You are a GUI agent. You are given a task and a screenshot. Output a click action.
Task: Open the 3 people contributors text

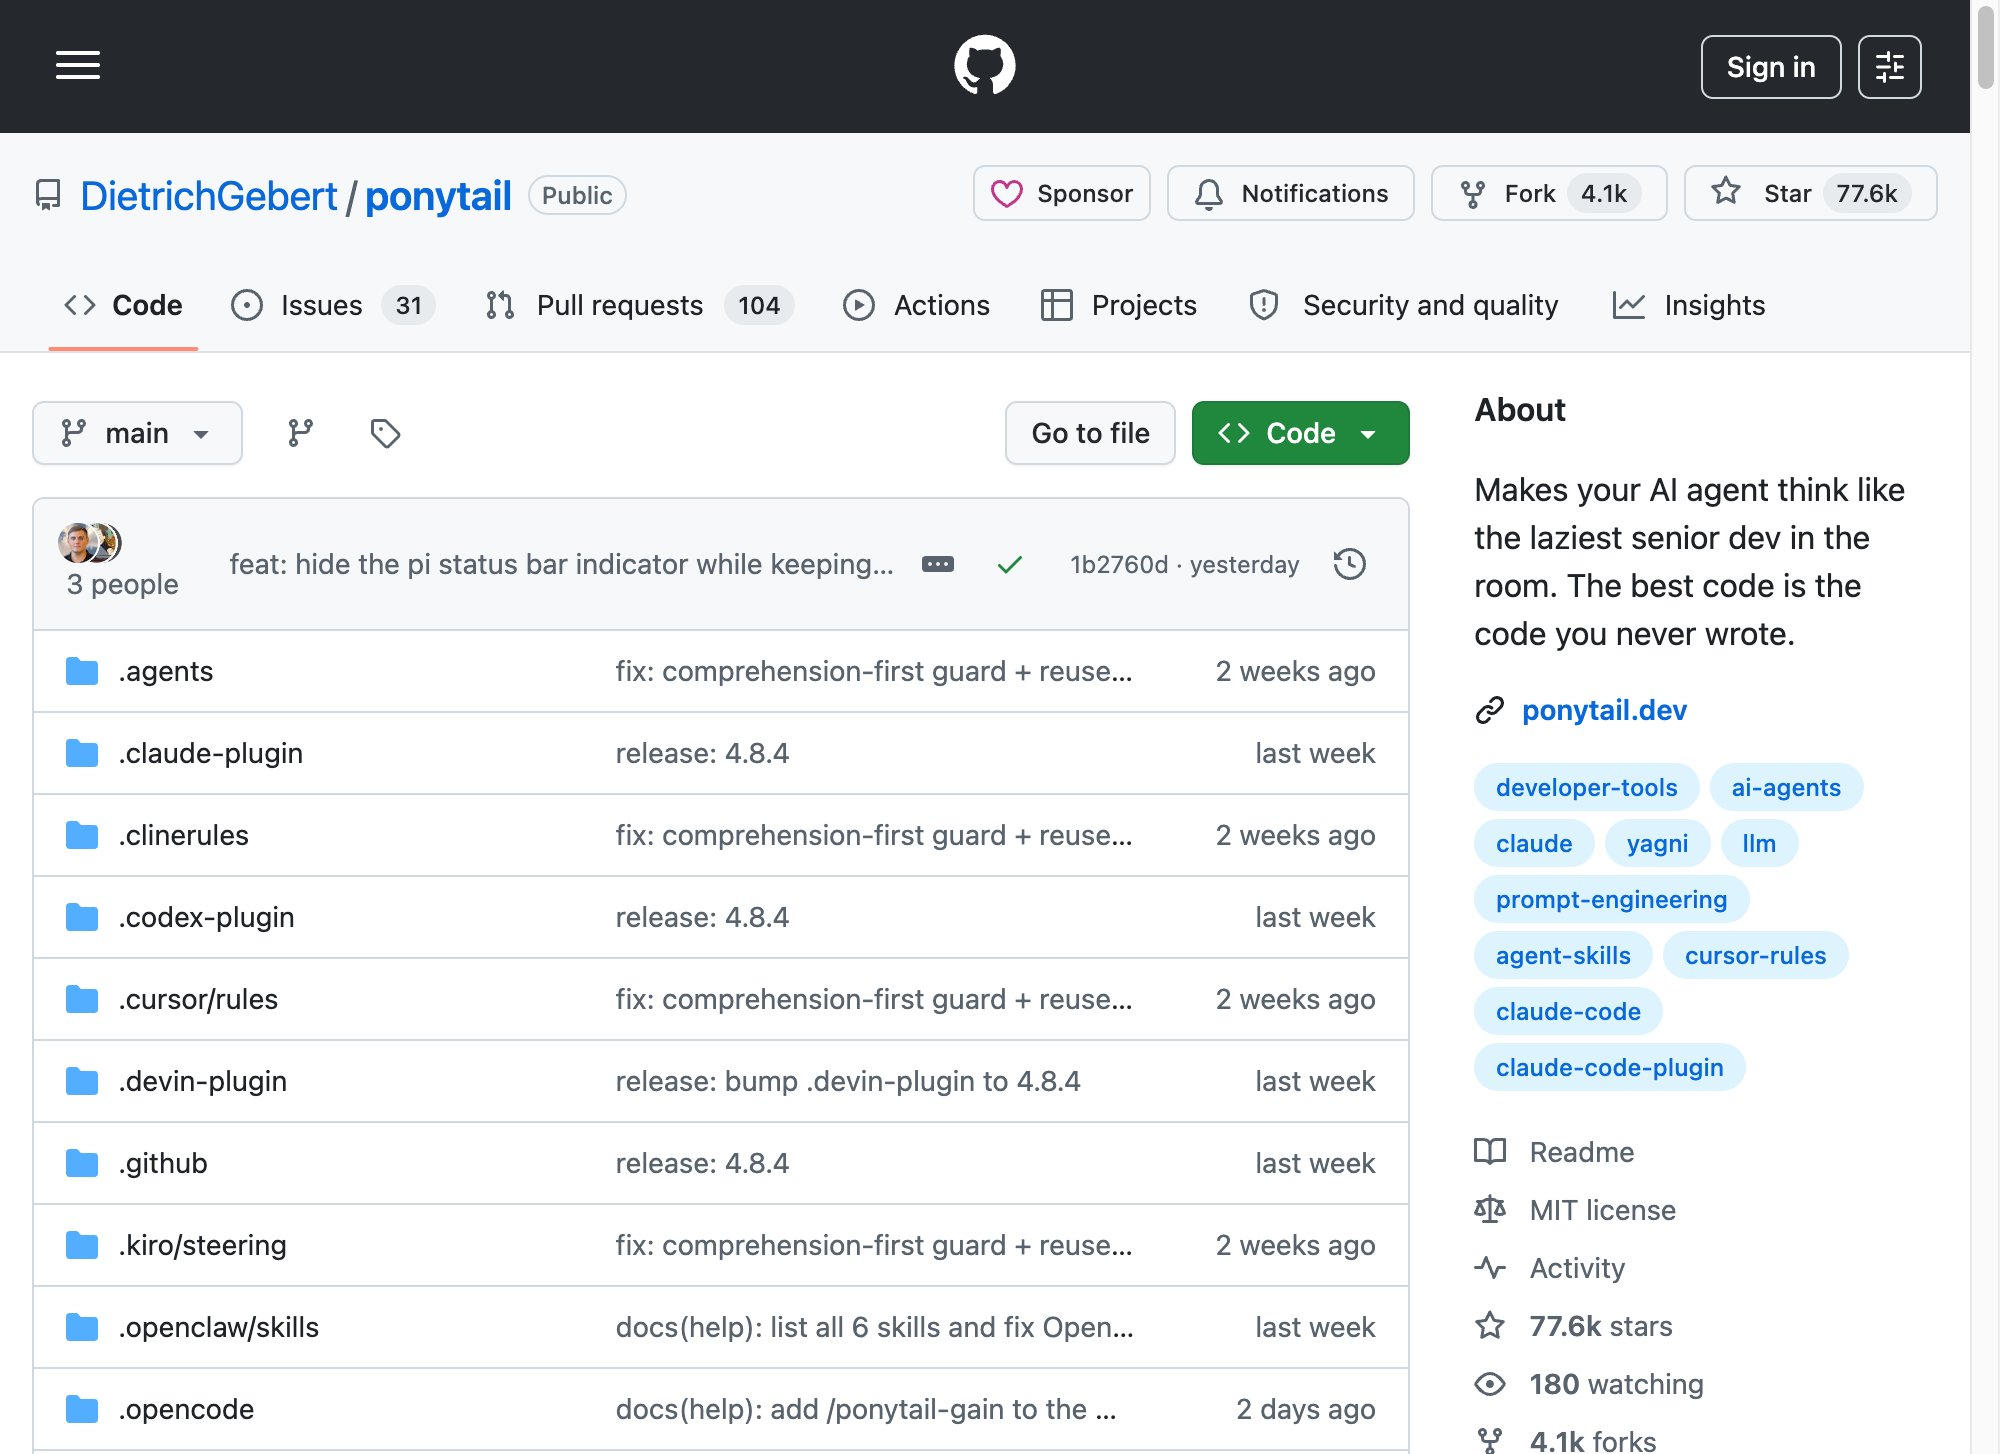(122, 584)
